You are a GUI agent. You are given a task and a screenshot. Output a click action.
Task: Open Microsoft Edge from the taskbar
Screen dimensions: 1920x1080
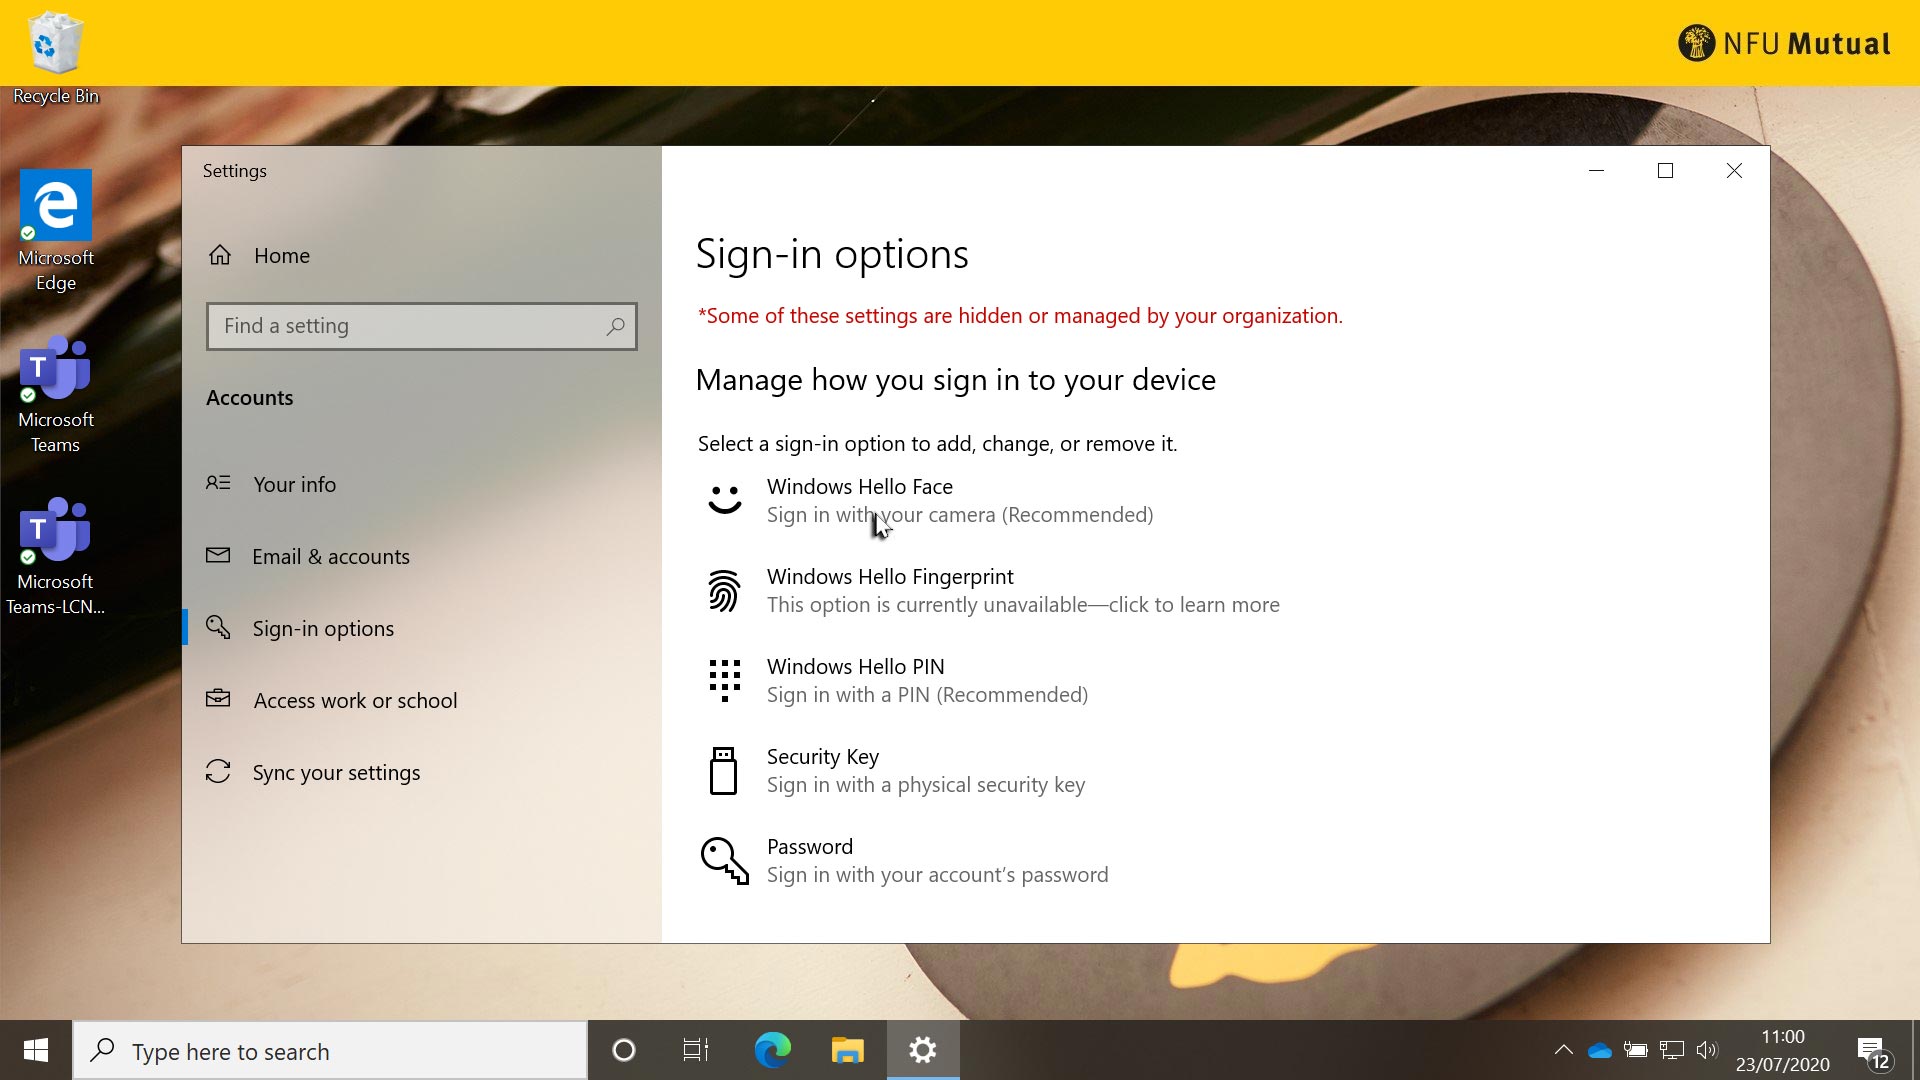click(x=772, y=1050)
